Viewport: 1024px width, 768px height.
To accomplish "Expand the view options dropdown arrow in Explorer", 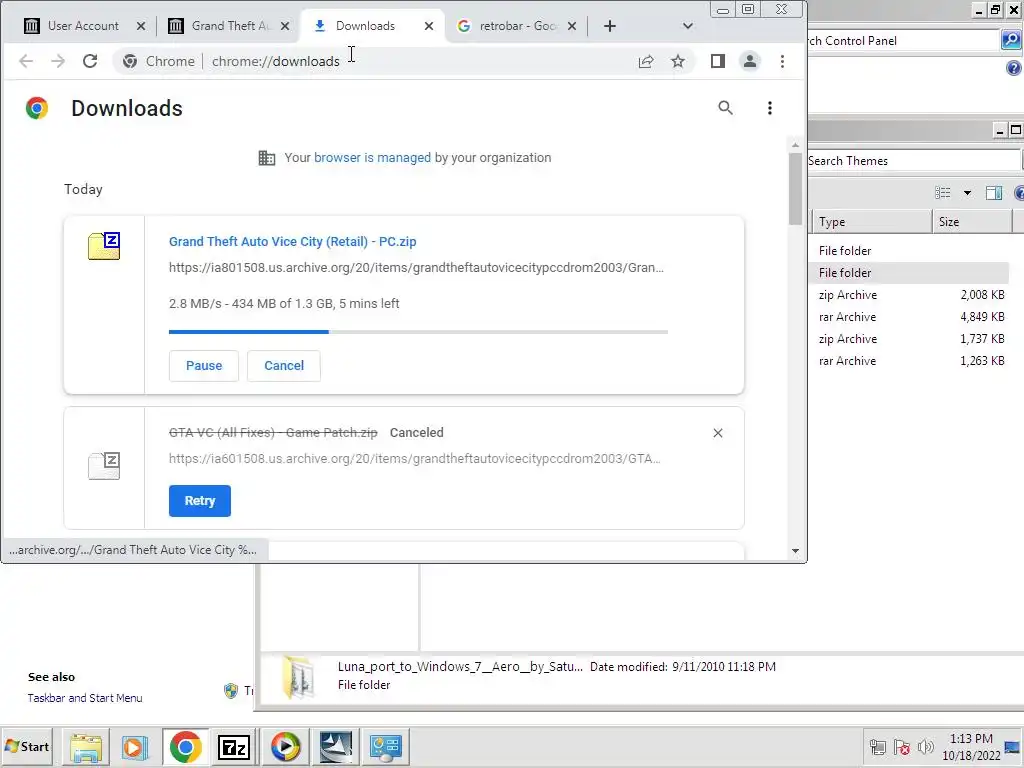I will click(967, 193).
